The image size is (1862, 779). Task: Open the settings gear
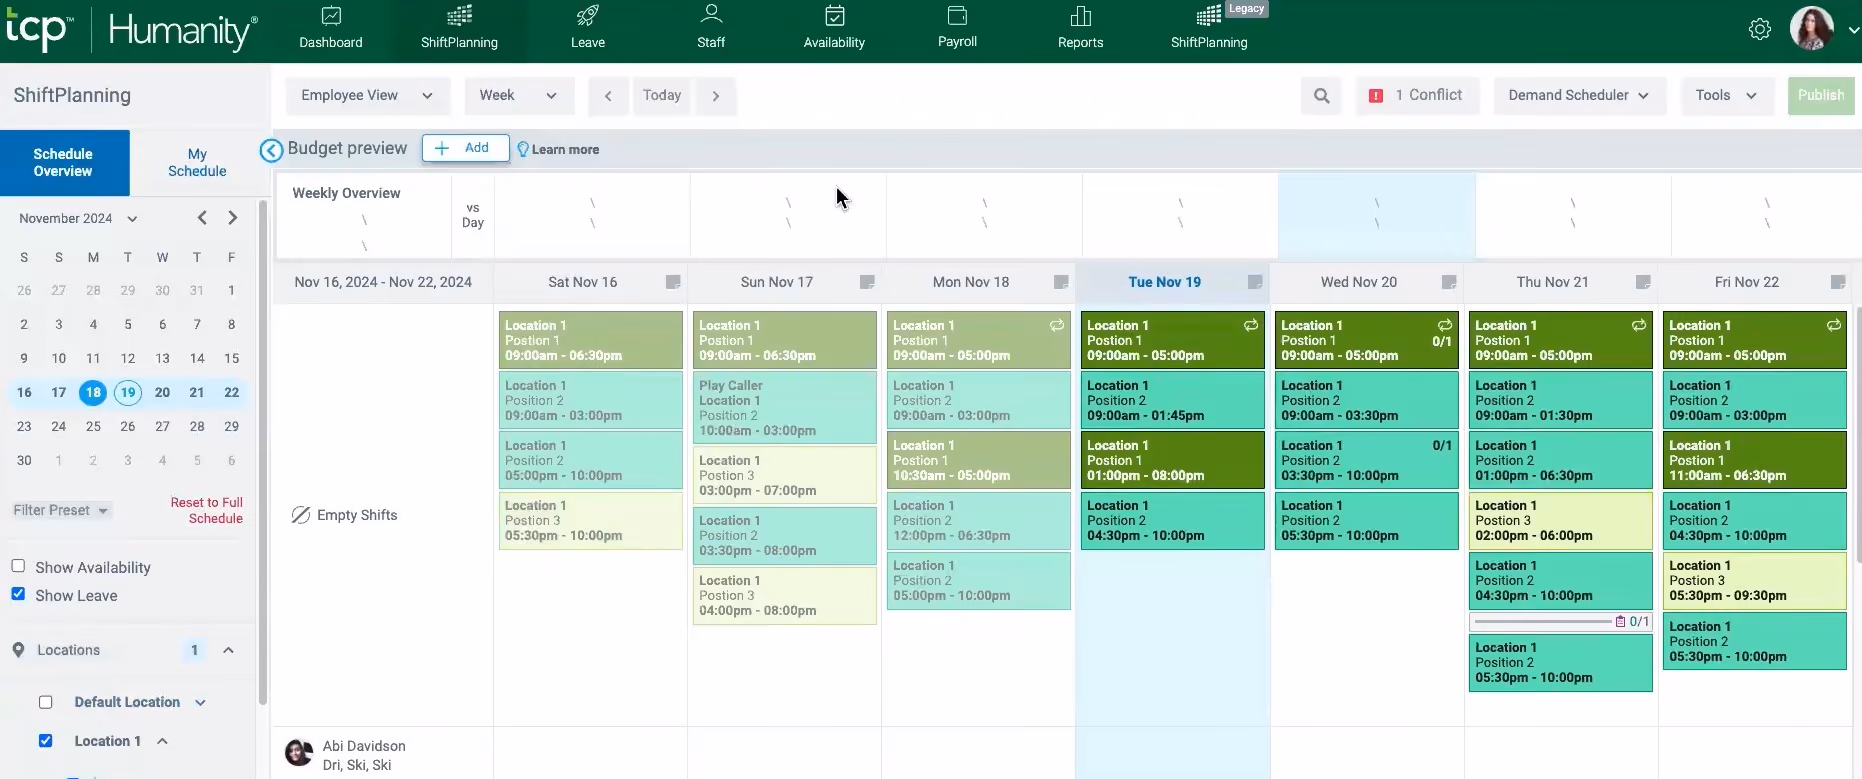tap(1760, 30)
